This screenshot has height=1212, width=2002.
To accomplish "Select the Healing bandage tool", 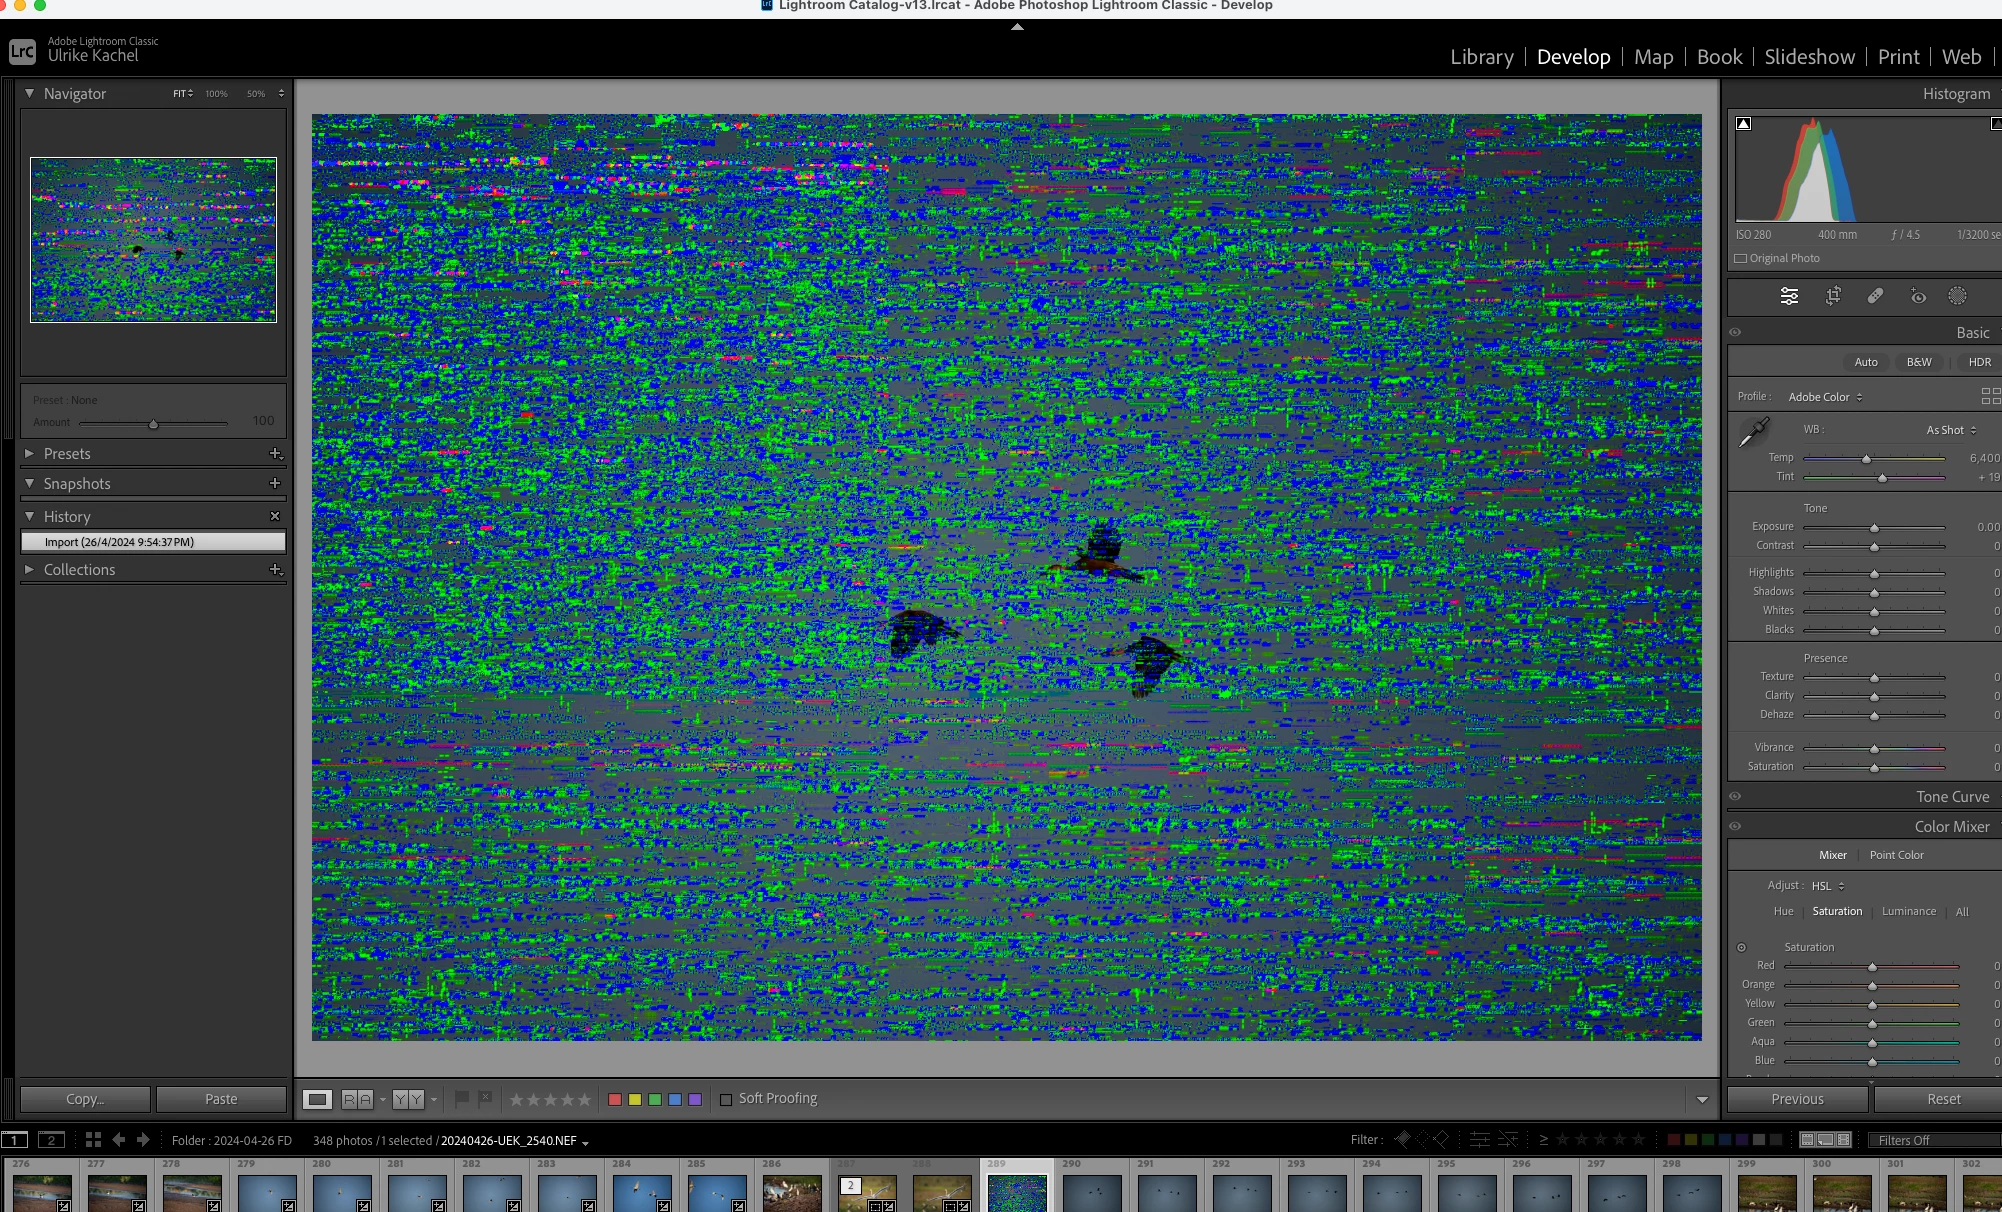I will 1875,296.
